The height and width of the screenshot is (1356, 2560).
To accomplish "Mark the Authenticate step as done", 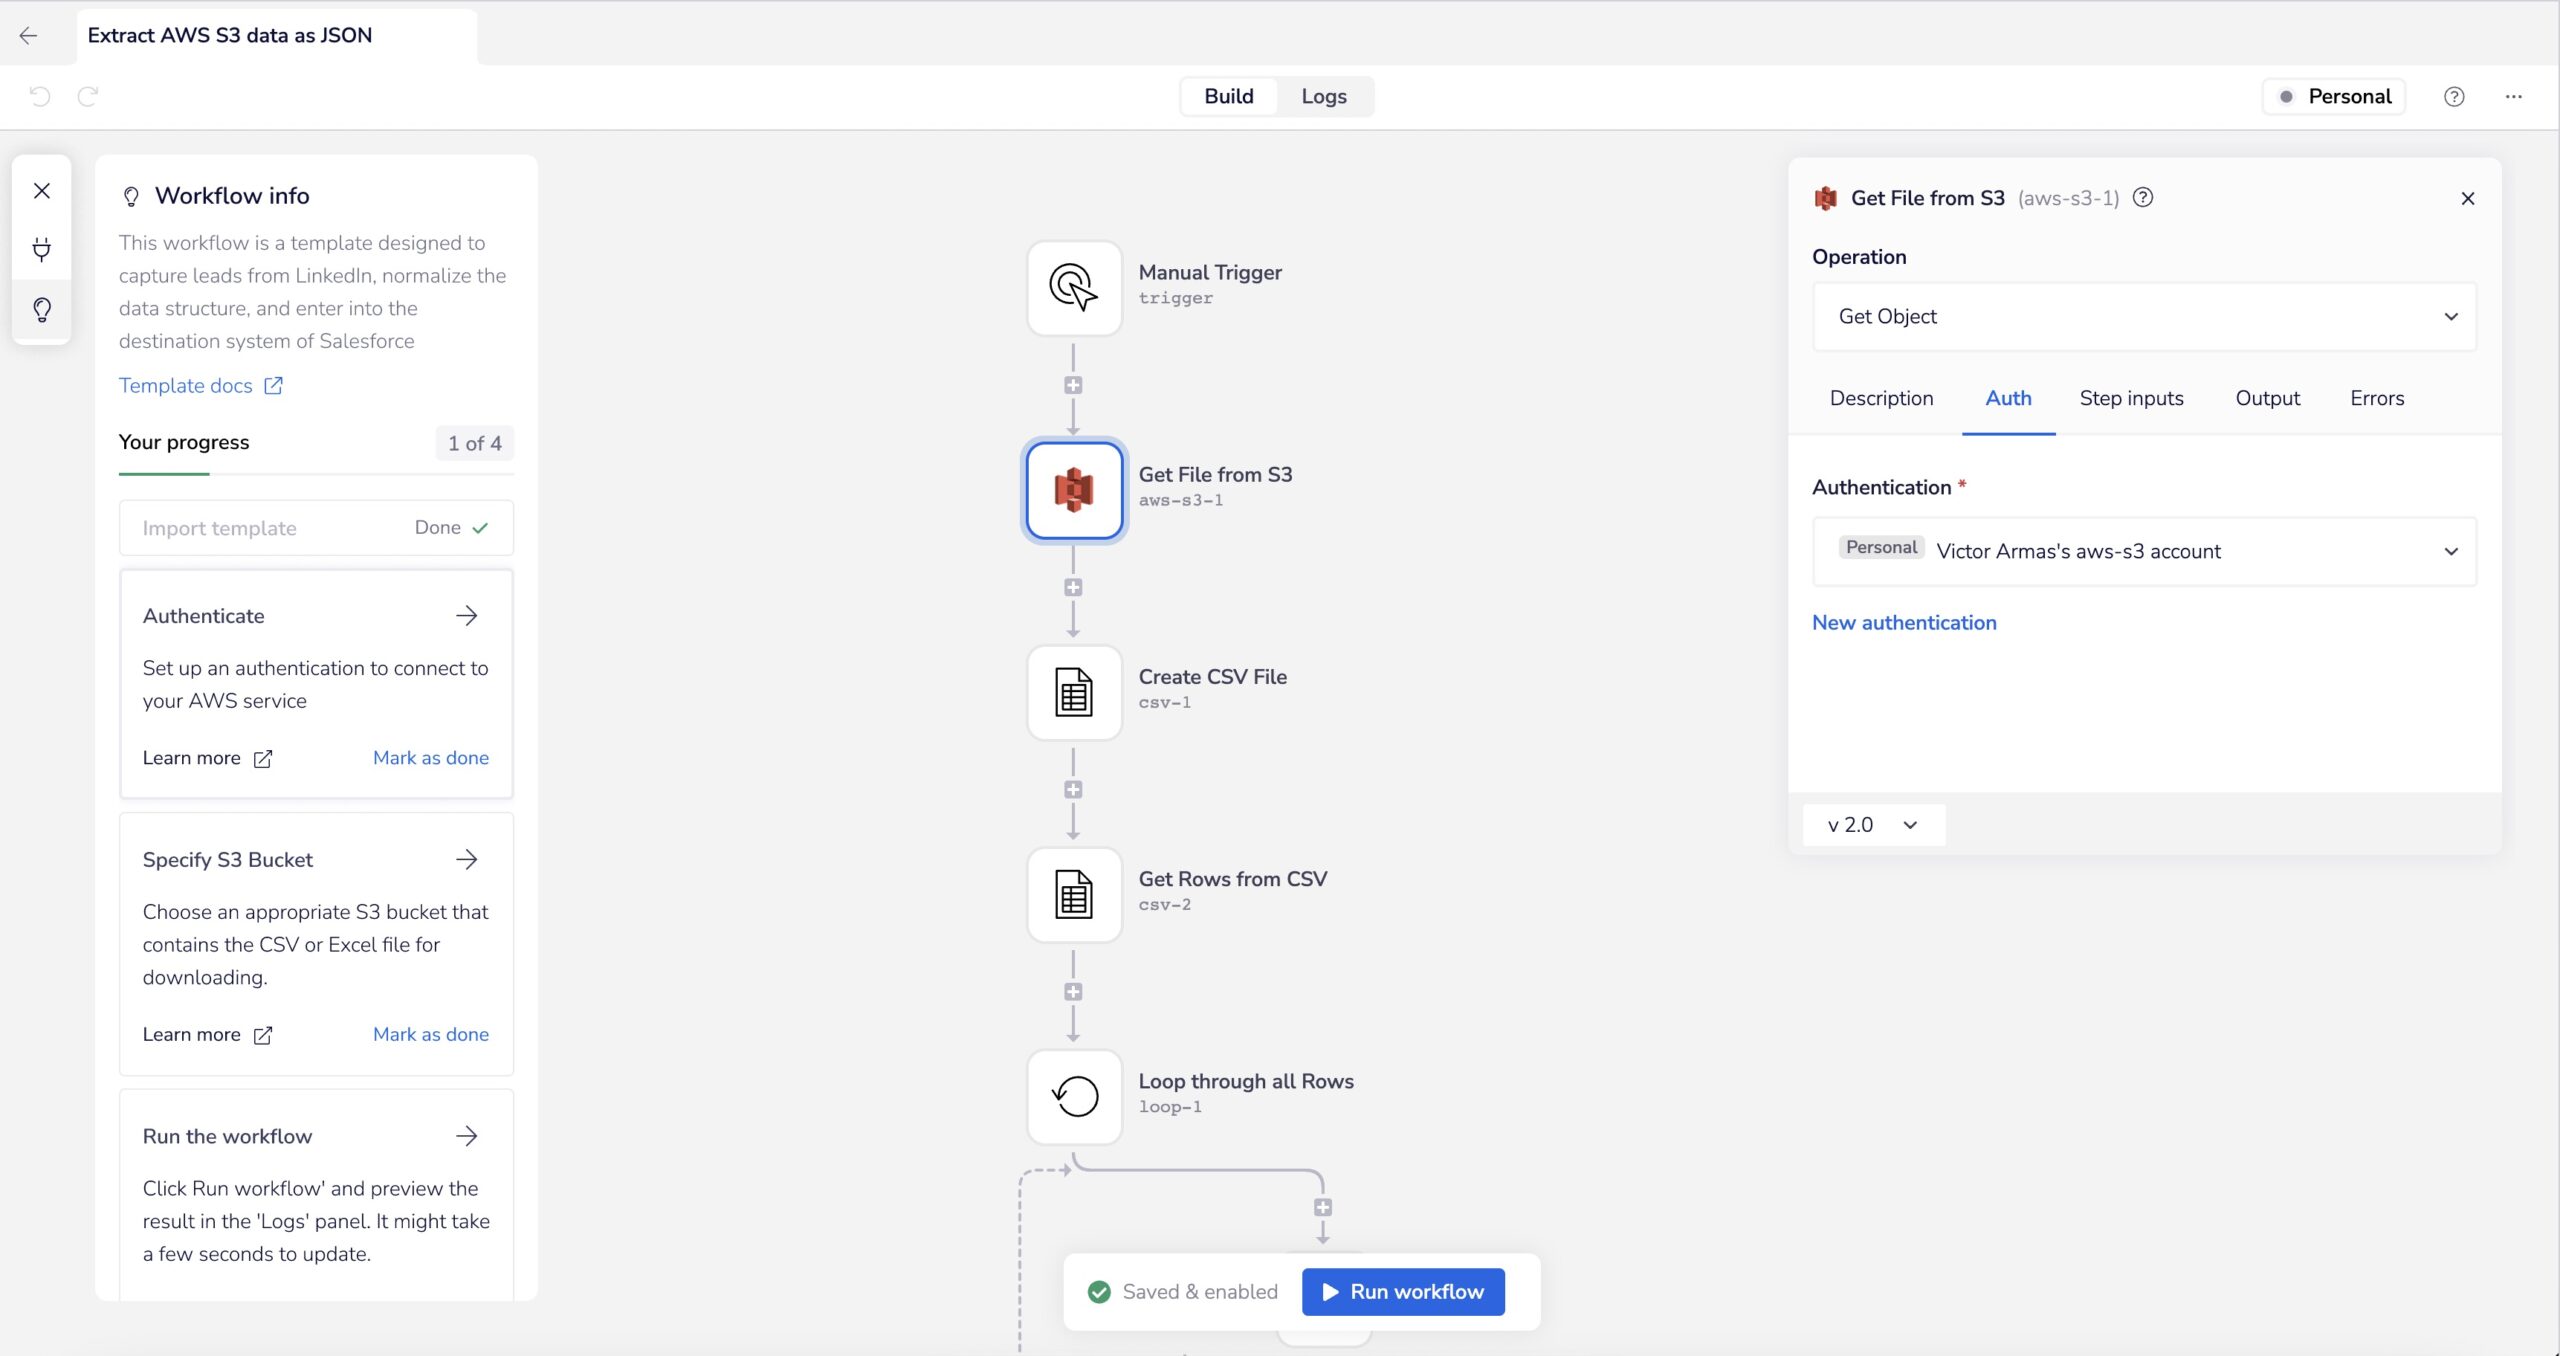I will click(430, 758).
